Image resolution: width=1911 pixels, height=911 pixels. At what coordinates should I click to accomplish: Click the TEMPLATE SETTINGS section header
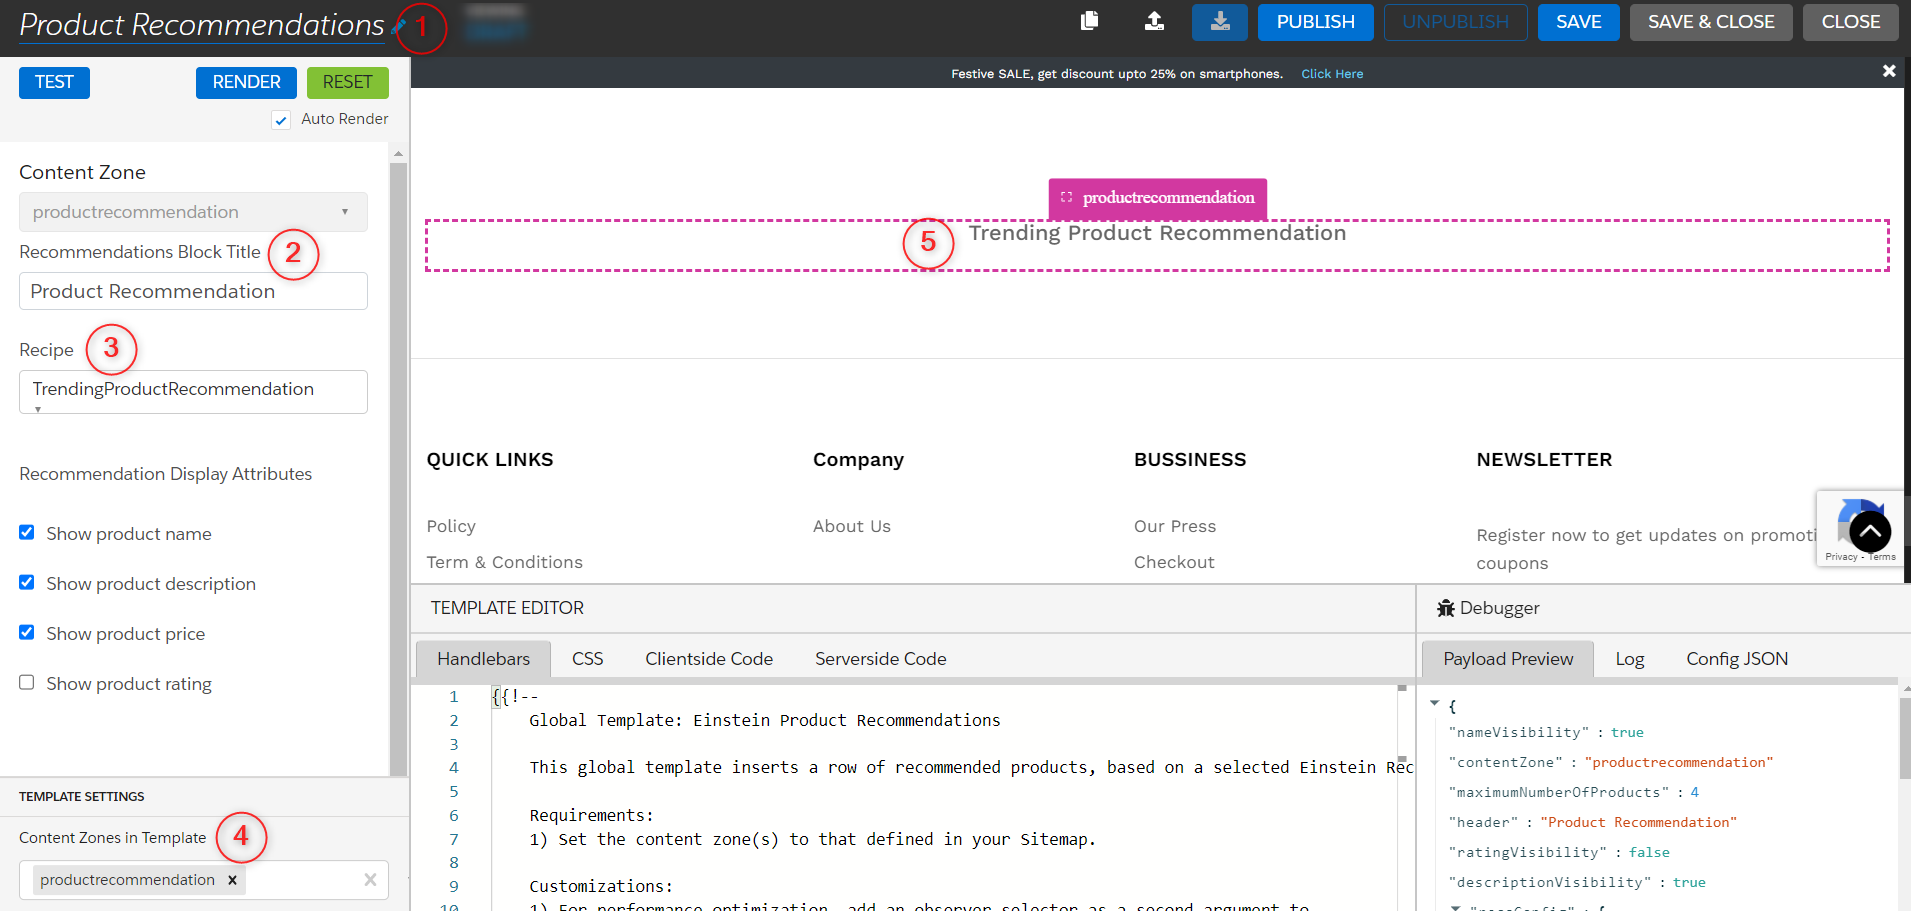point(81,797)
